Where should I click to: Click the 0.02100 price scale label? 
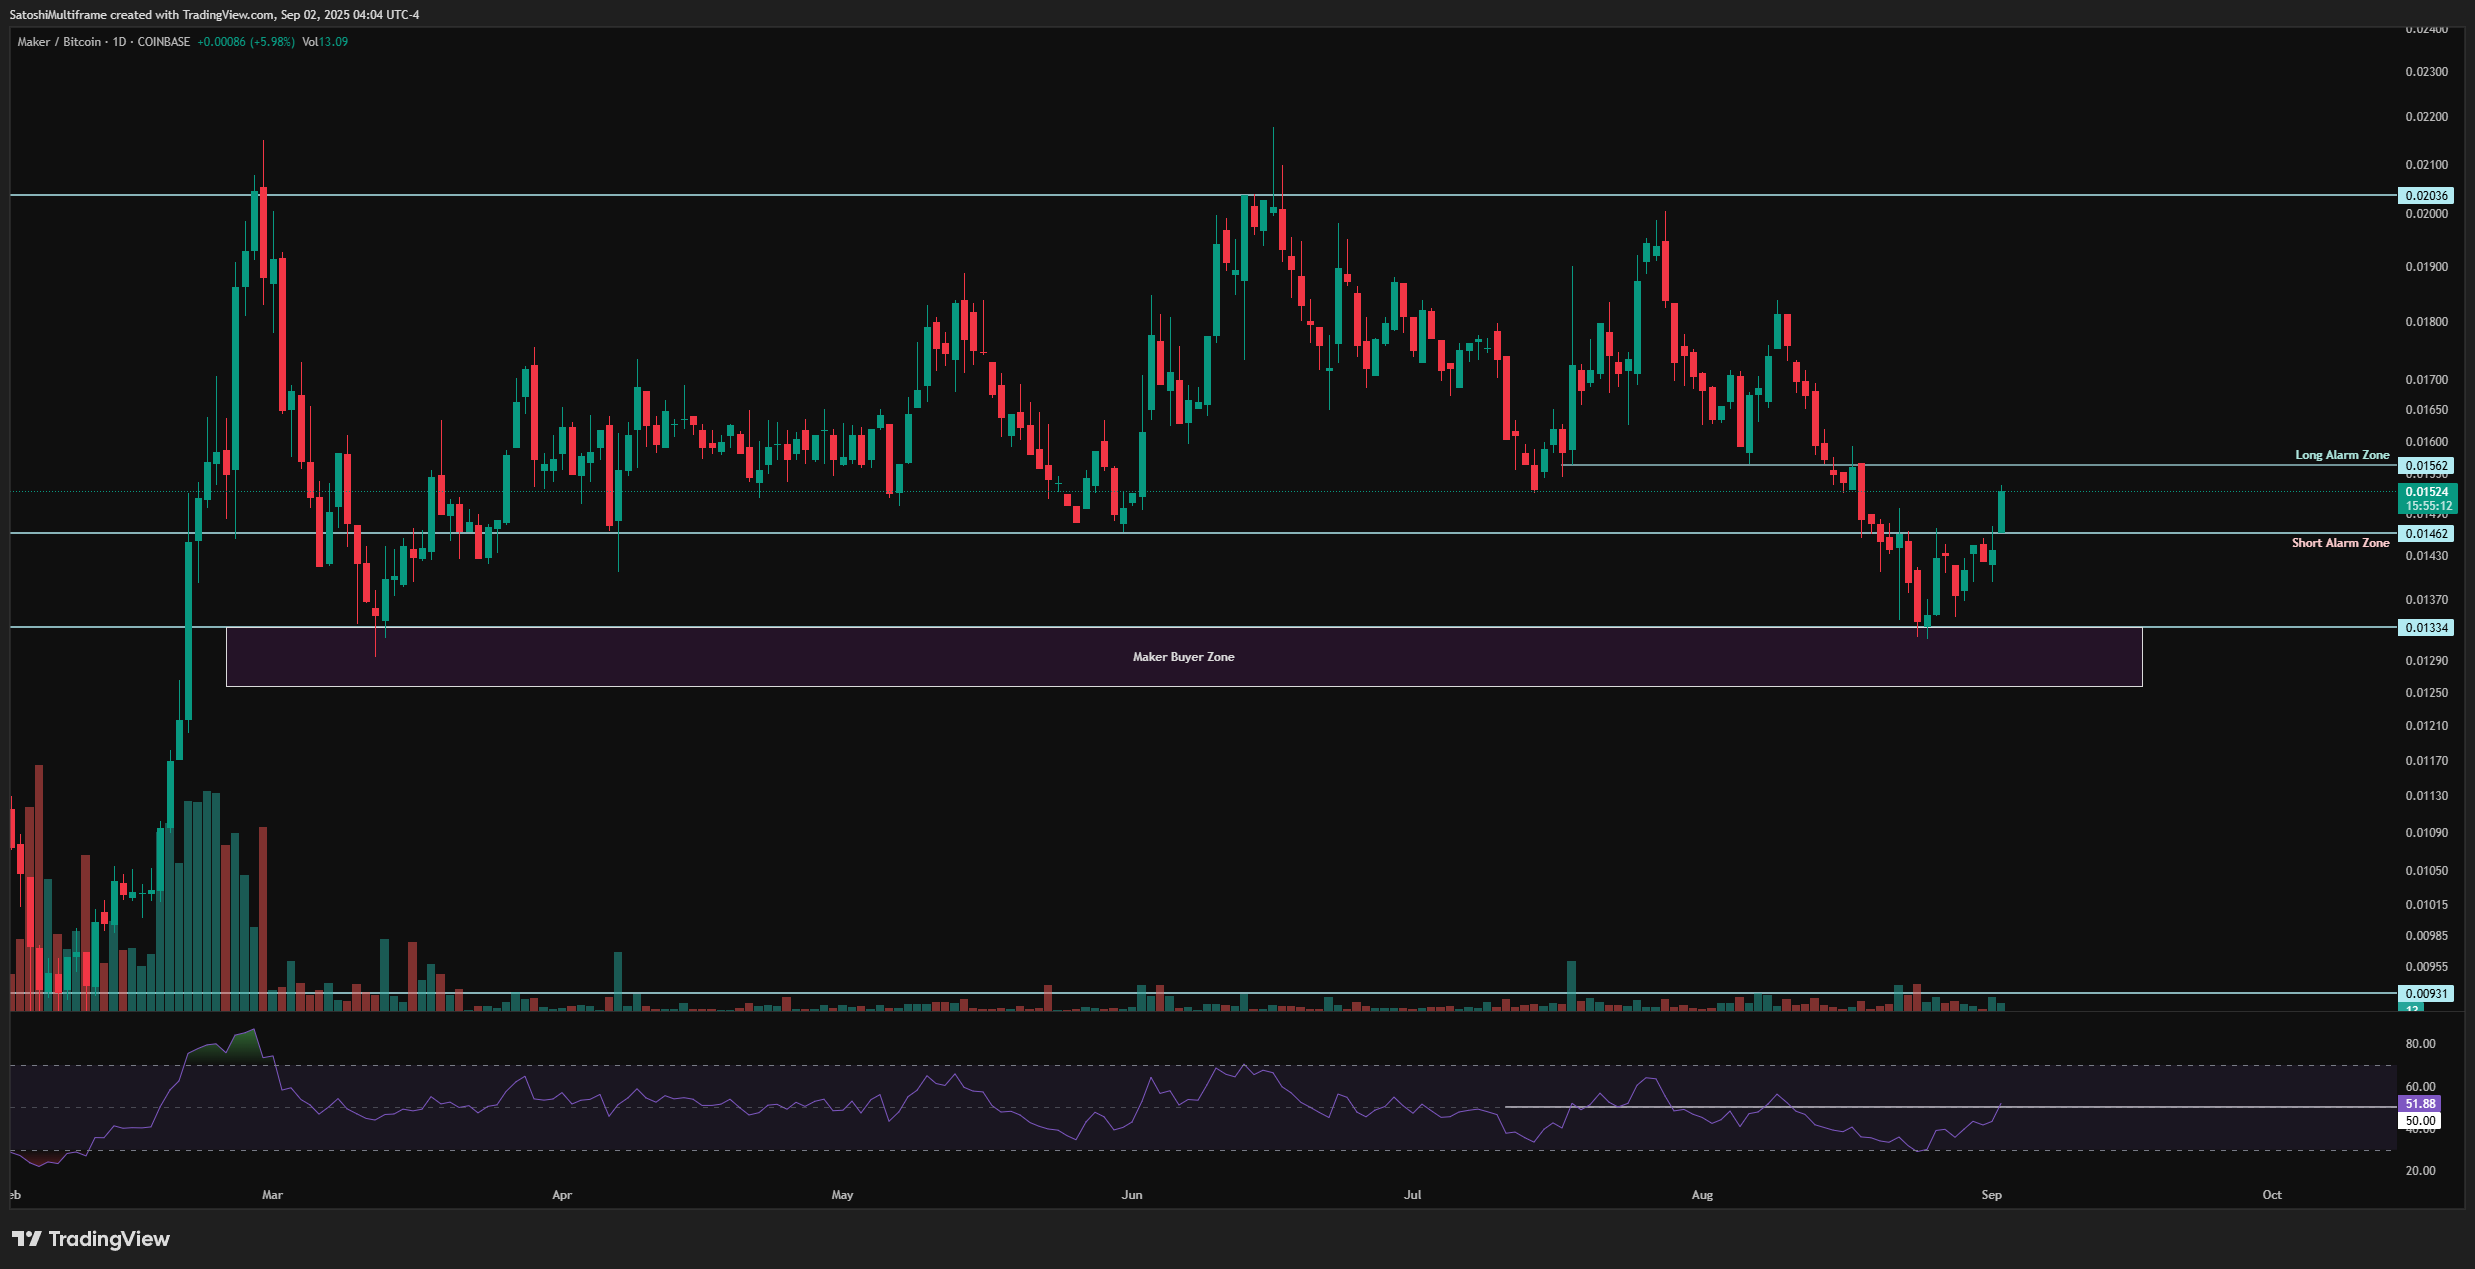pyautogui.click(x=2427, y=165)
